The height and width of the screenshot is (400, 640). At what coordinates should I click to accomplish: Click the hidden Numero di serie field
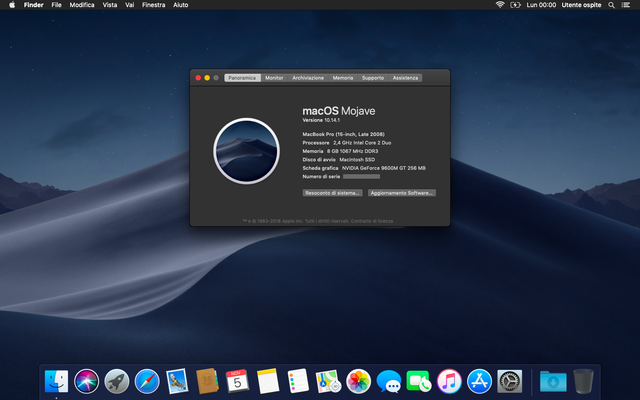[361, 176]
